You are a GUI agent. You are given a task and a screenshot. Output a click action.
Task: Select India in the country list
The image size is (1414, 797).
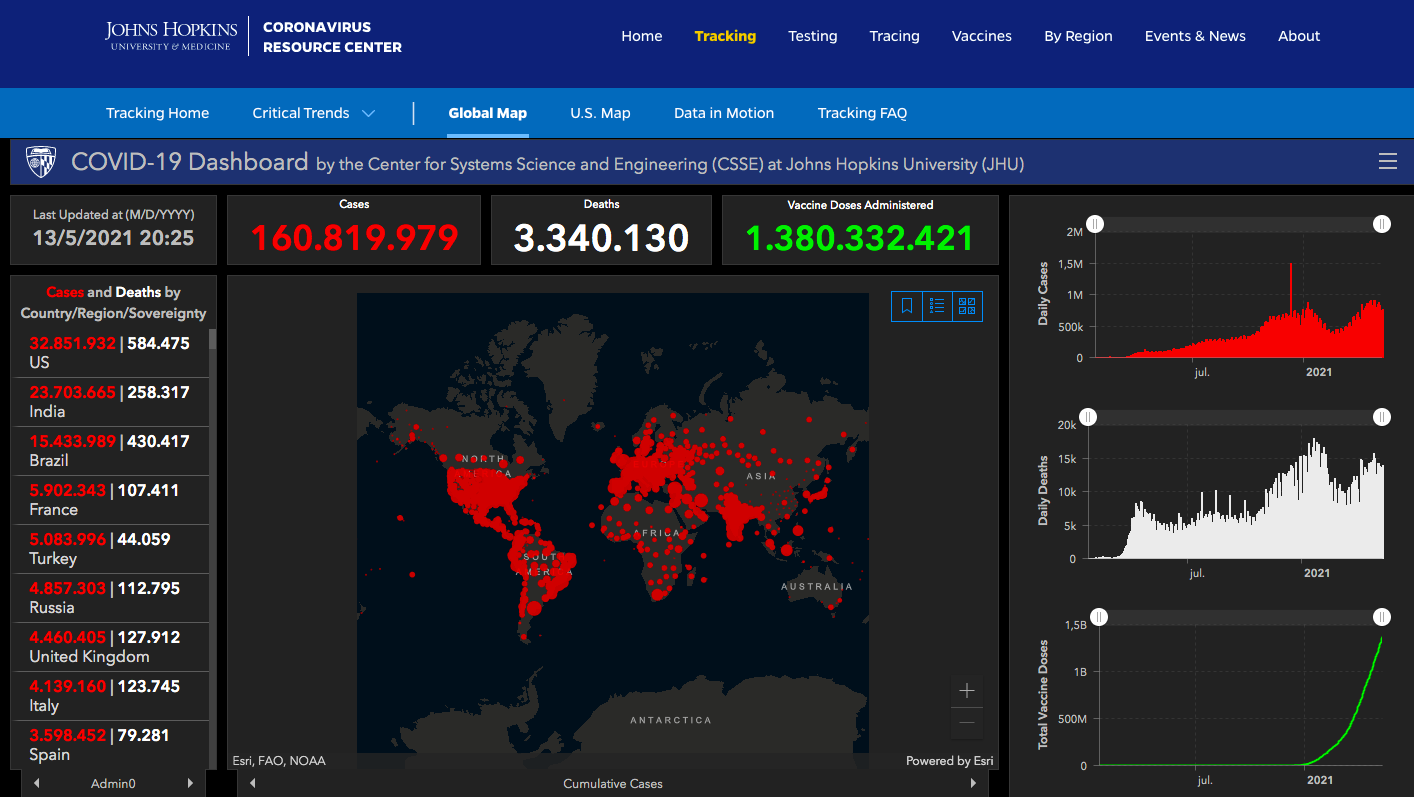110,402
